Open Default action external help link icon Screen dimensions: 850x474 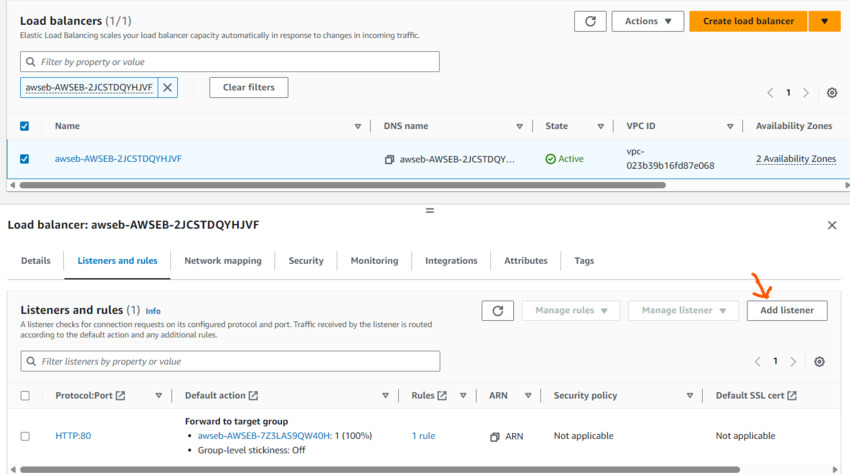pos(253,395)
